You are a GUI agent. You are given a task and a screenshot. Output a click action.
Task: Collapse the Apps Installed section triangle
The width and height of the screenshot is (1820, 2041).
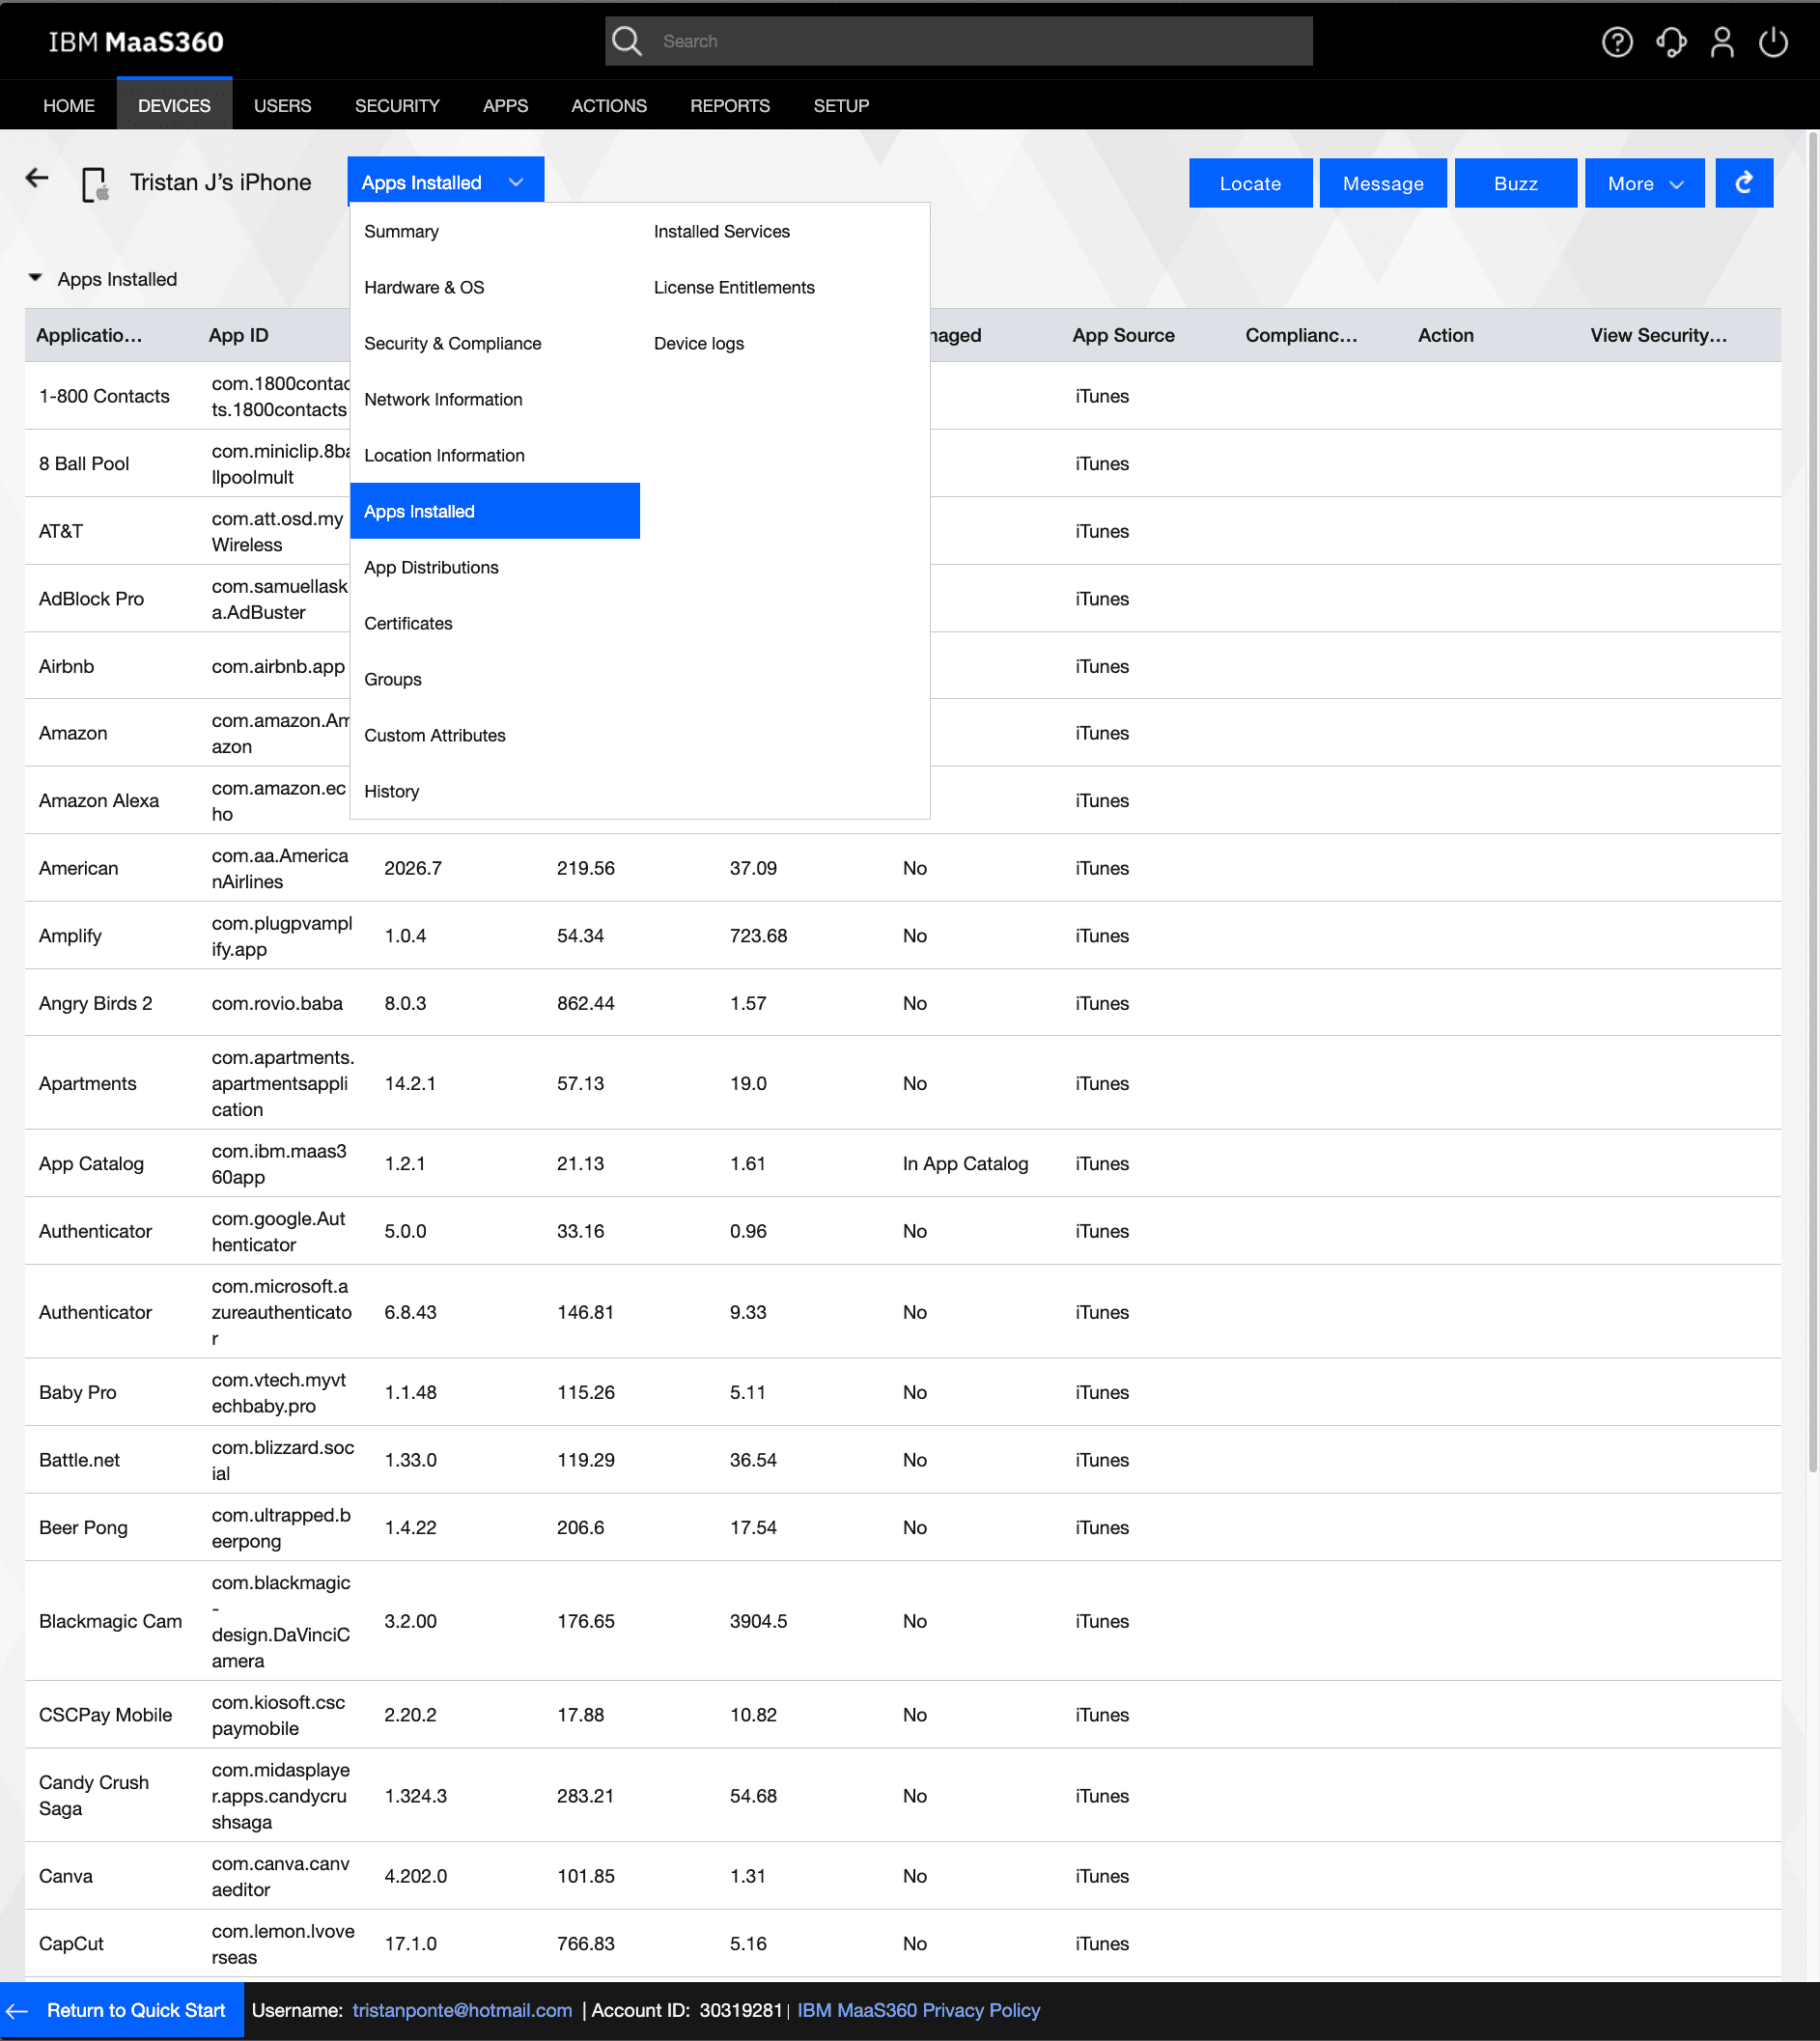coord(35,278)
